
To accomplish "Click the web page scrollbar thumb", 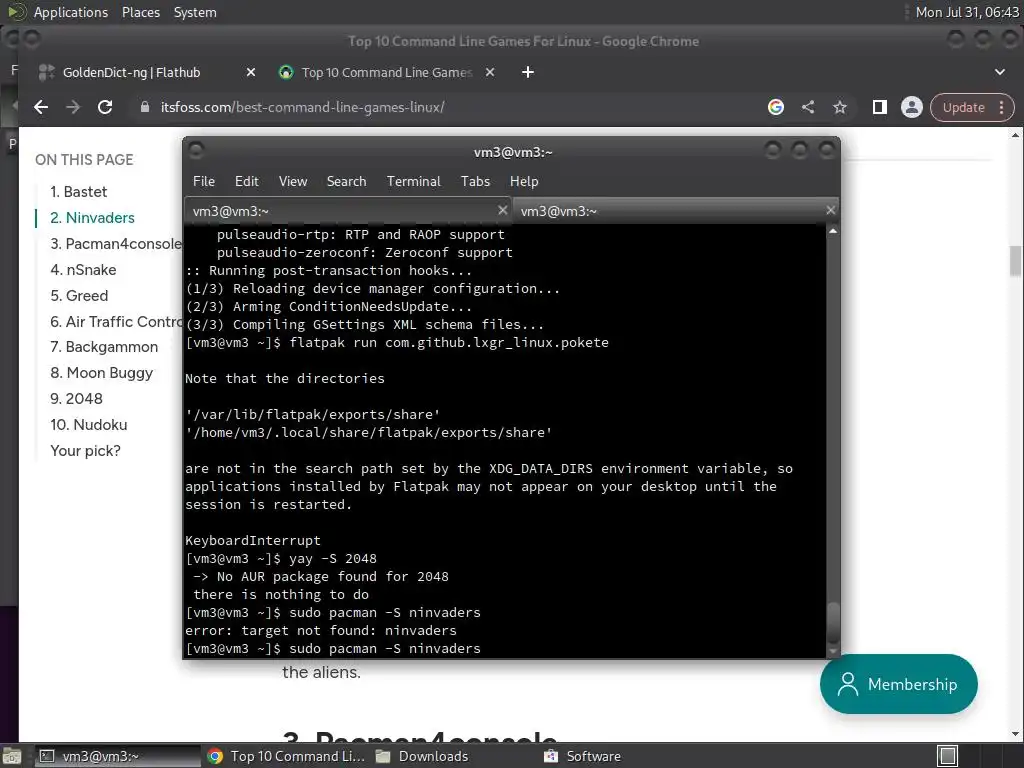I will 1015,261.
